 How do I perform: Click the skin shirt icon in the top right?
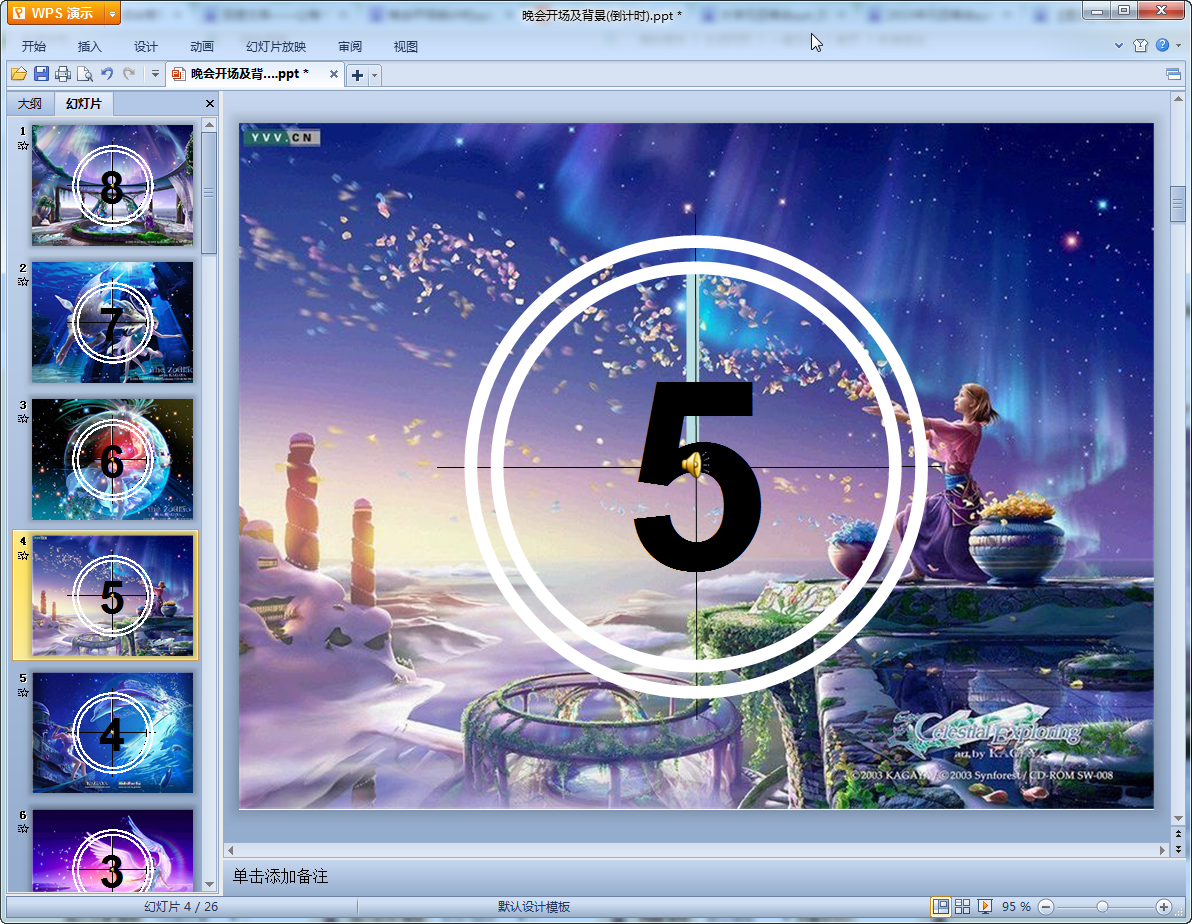click(1140, 45)
